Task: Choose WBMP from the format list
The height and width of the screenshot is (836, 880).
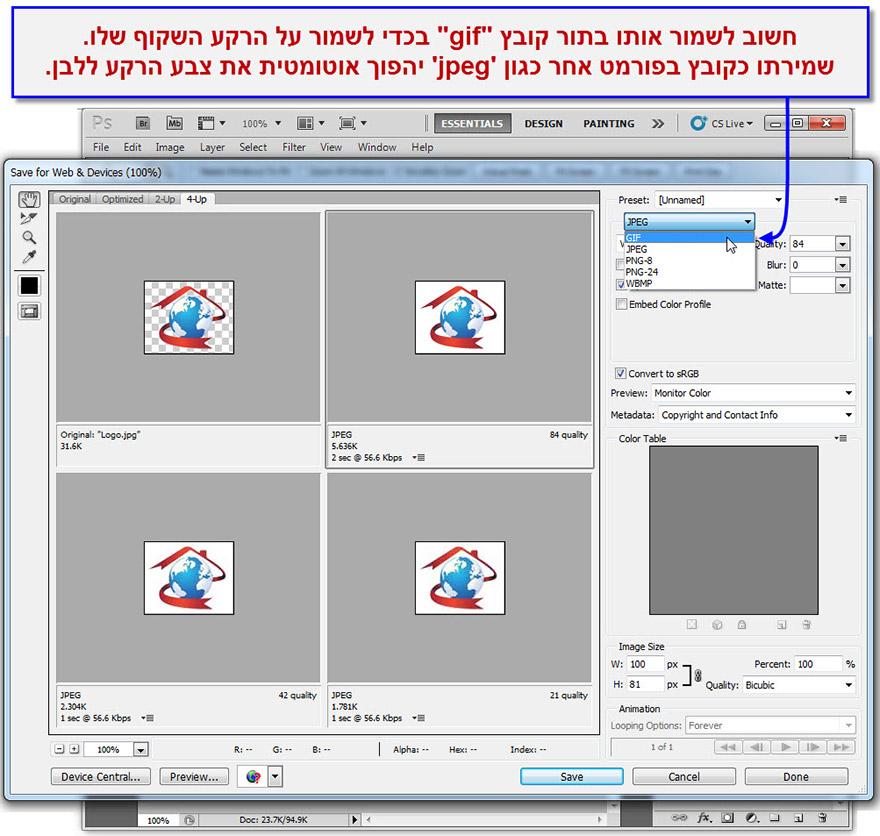Action: click(689, 283)
